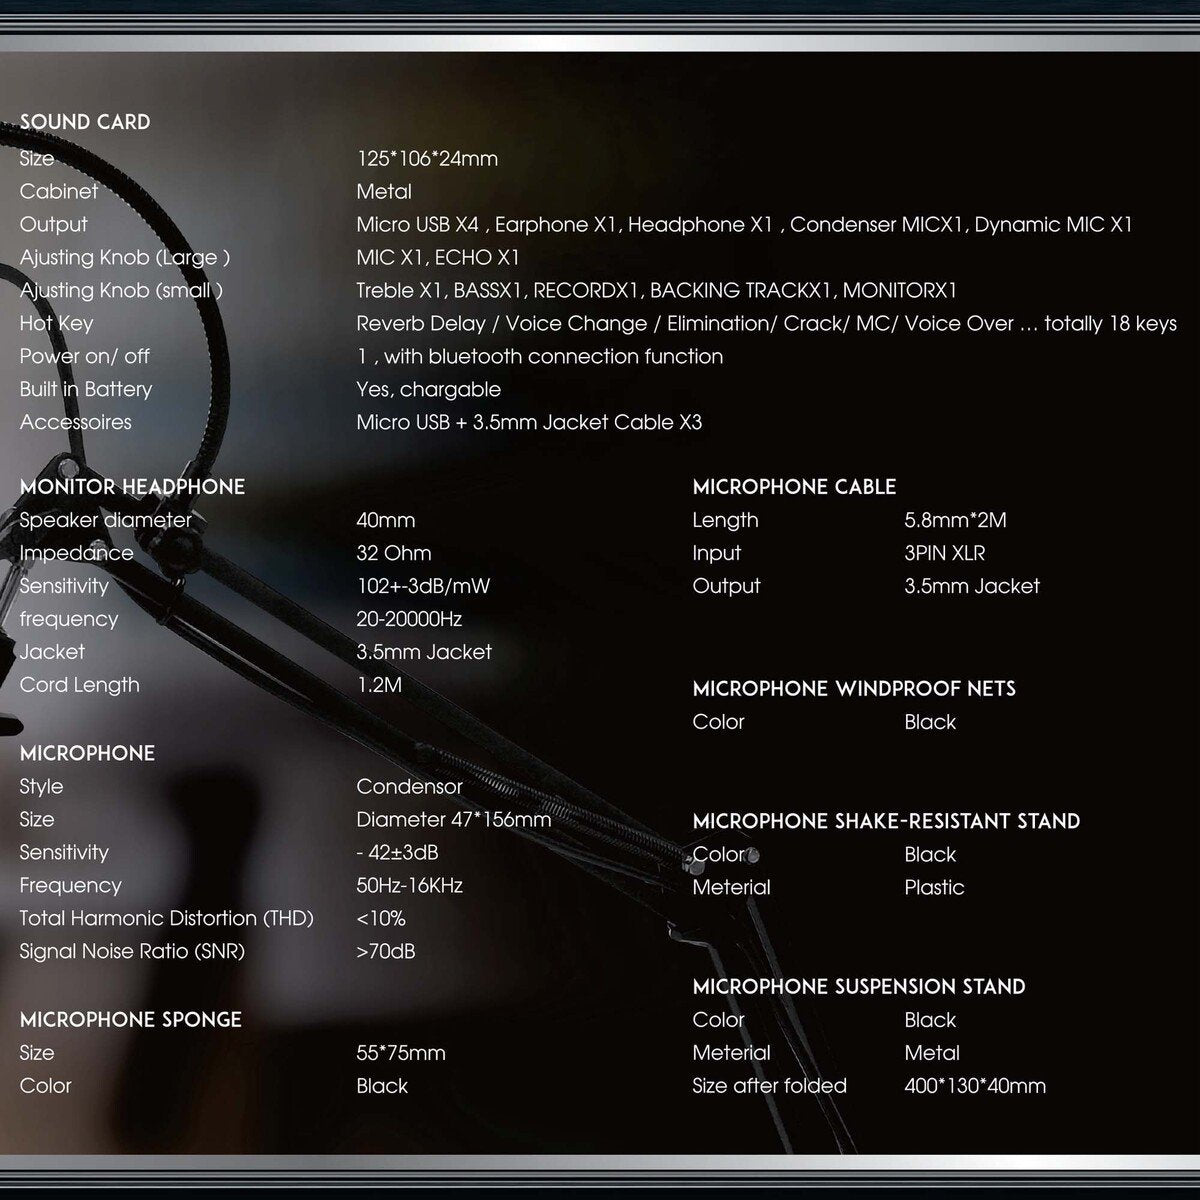Select the MICROPHONE SHAKE-RESISTANT STAND heading

coord(886,821)
